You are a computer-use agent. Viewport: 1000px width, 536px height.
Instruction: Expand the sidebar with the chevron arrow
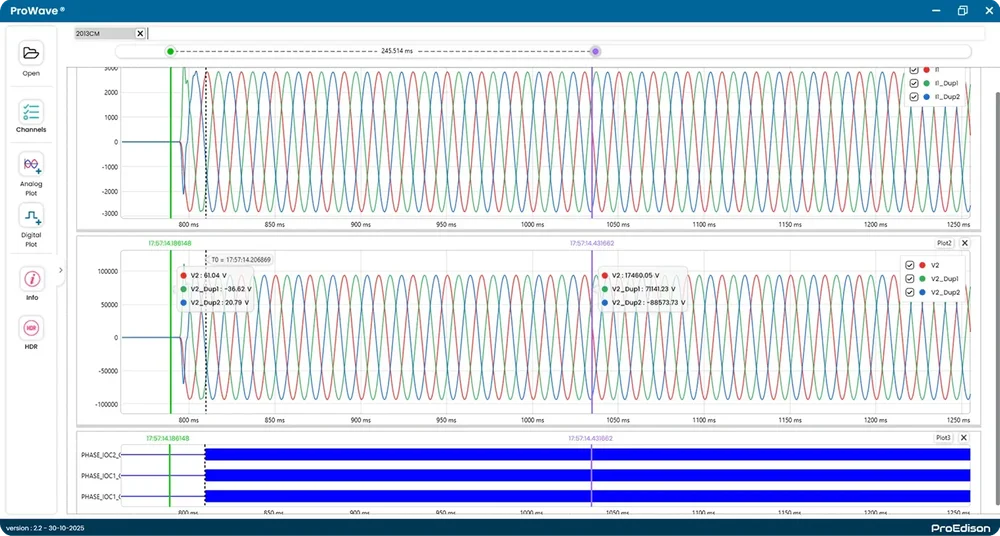click(x=61, y=270)
